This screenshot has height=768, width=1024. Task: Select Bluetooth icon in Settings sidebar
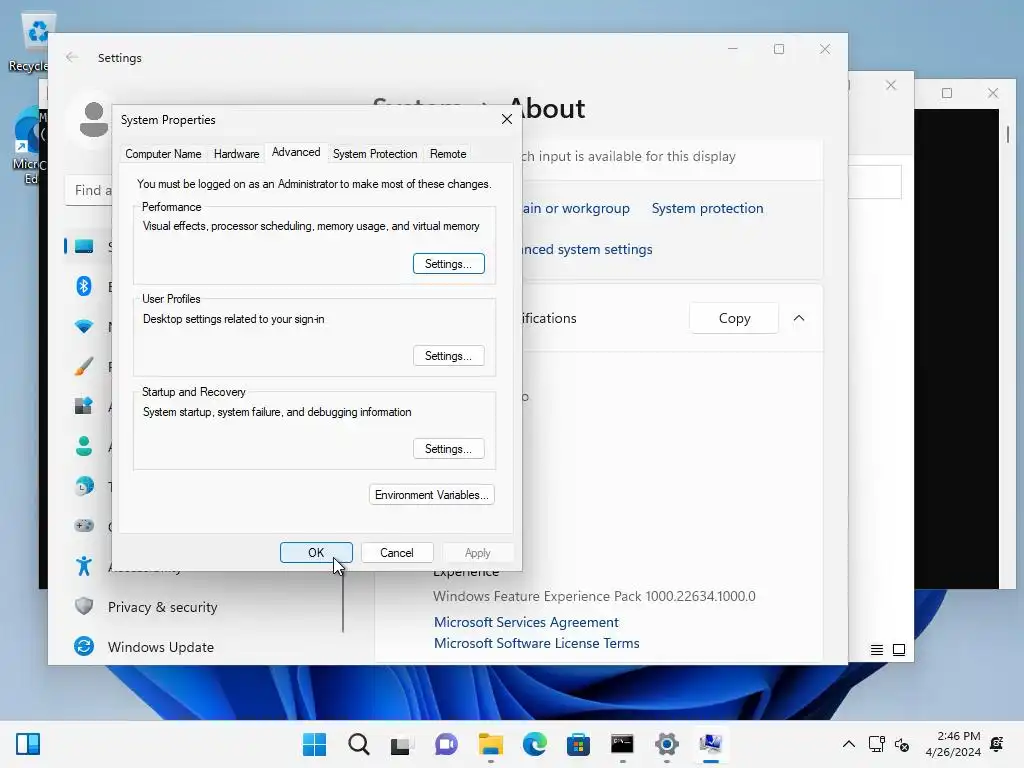tap(84, 286)
